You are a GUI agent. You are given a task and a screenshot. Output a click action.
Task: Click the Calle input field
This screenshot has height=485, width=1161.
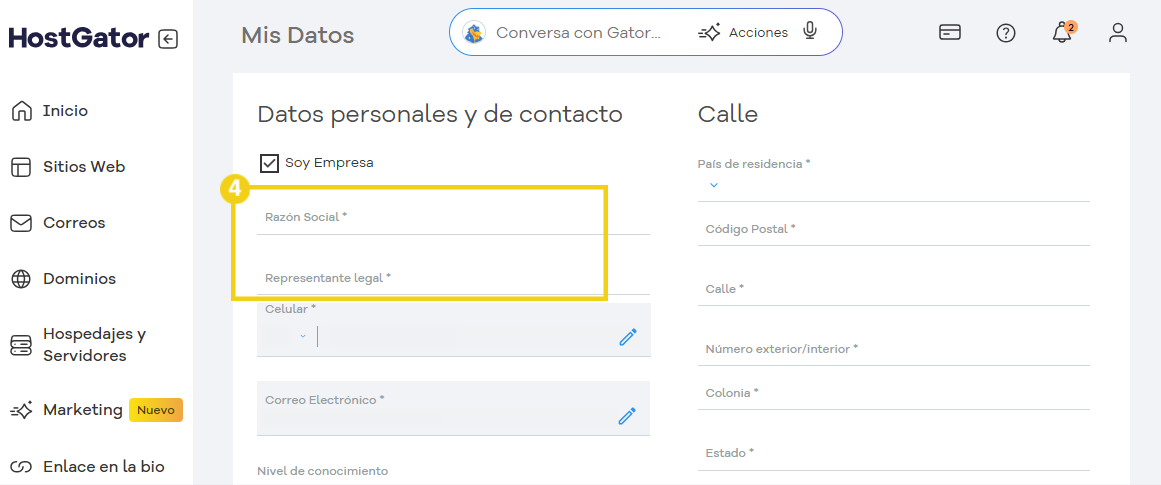tap(894, 290)
